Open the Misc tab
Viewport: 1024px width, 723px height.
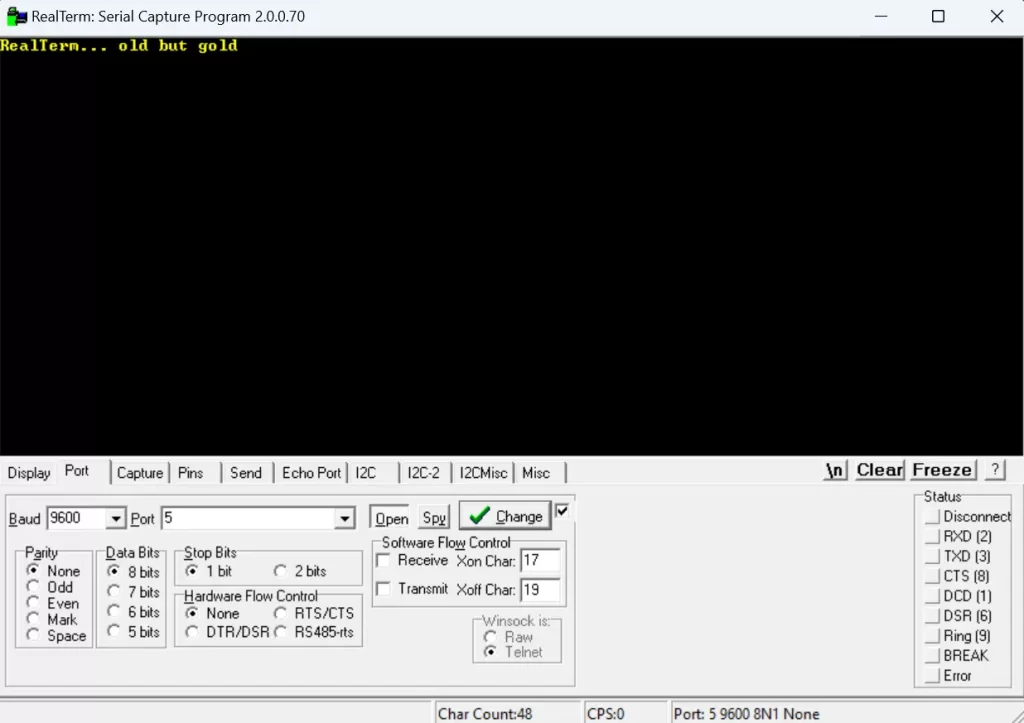point(536,473)
